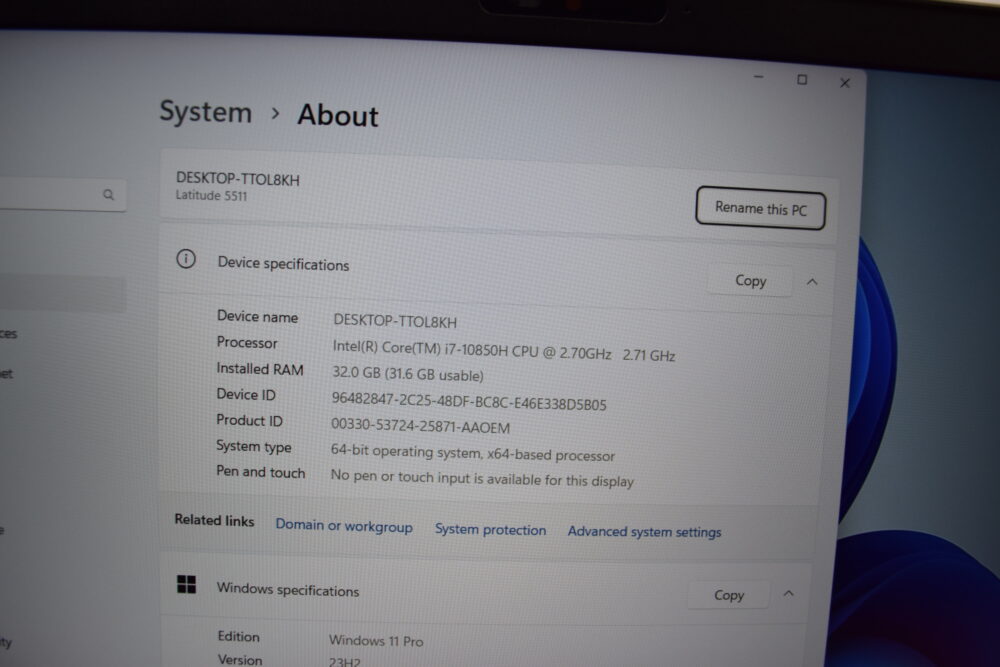Copy the Windows specifications
The image size is (1000, 667).
click(x=729, y=595)
